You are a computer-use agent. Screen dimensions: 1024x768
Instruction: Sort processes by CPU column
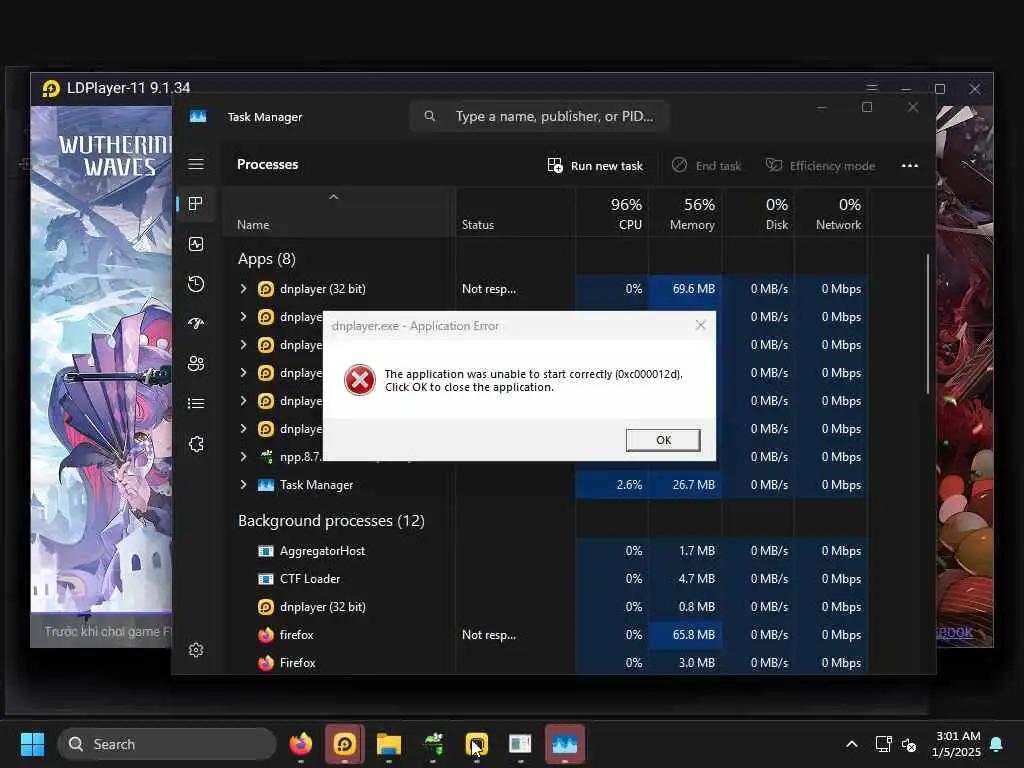(612, 213)
